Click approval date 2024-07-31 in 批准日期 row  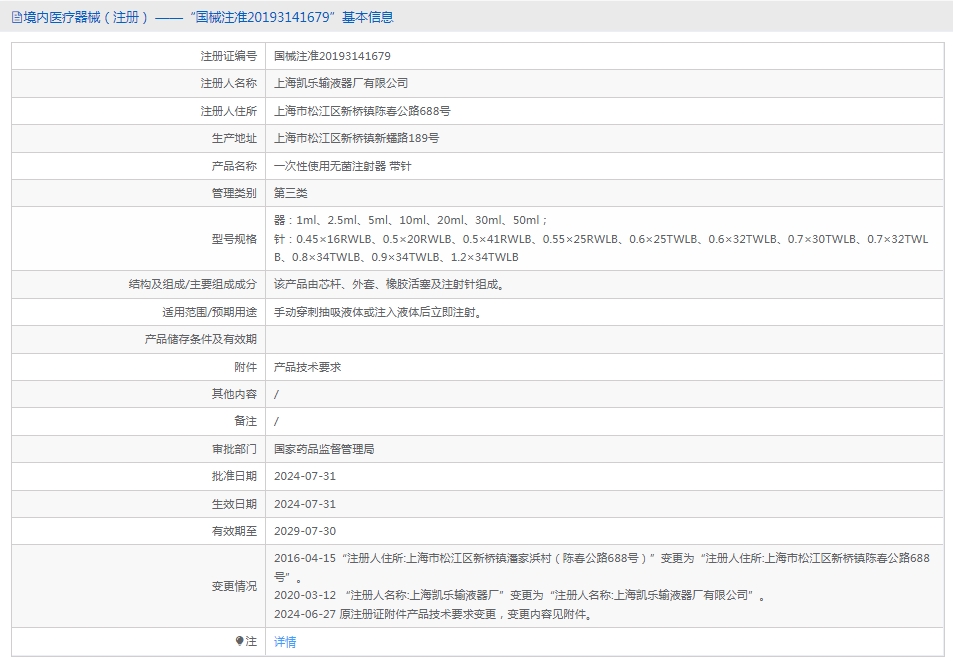coord(304,476)
